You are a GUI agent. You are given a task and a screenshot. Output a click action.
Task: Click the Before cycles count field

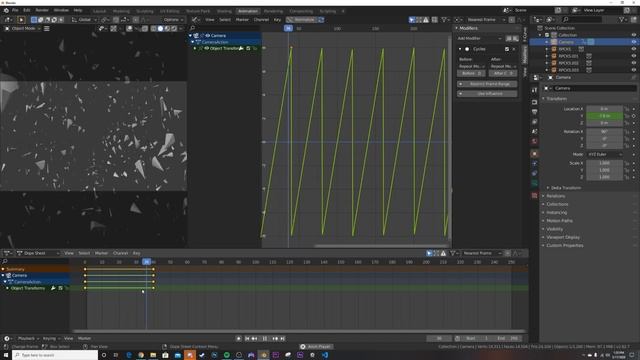coord(472,73)
